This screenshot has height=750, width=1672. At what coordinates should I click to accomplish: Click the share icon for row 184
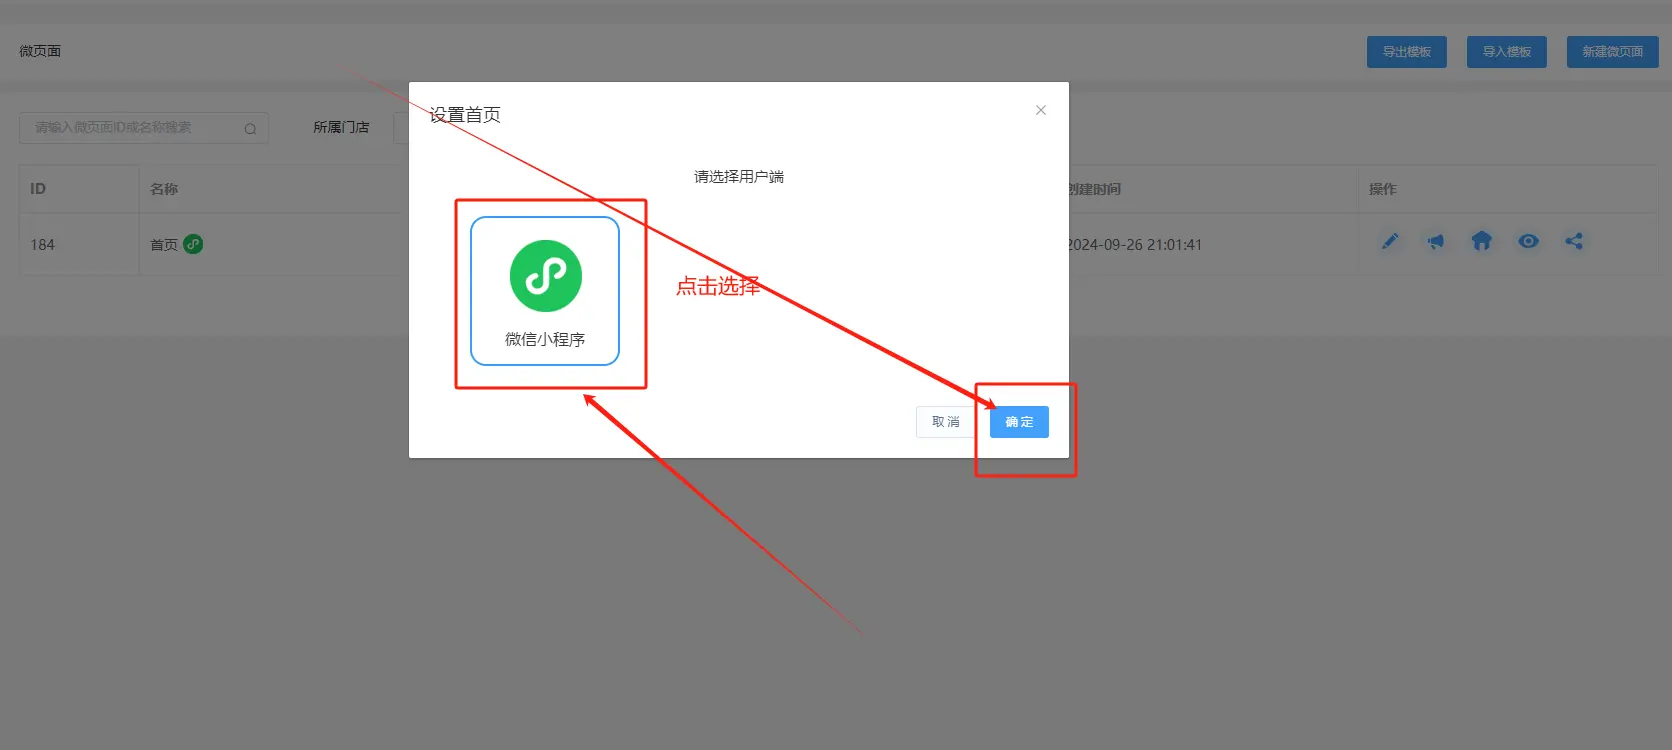coord(1574,241)
